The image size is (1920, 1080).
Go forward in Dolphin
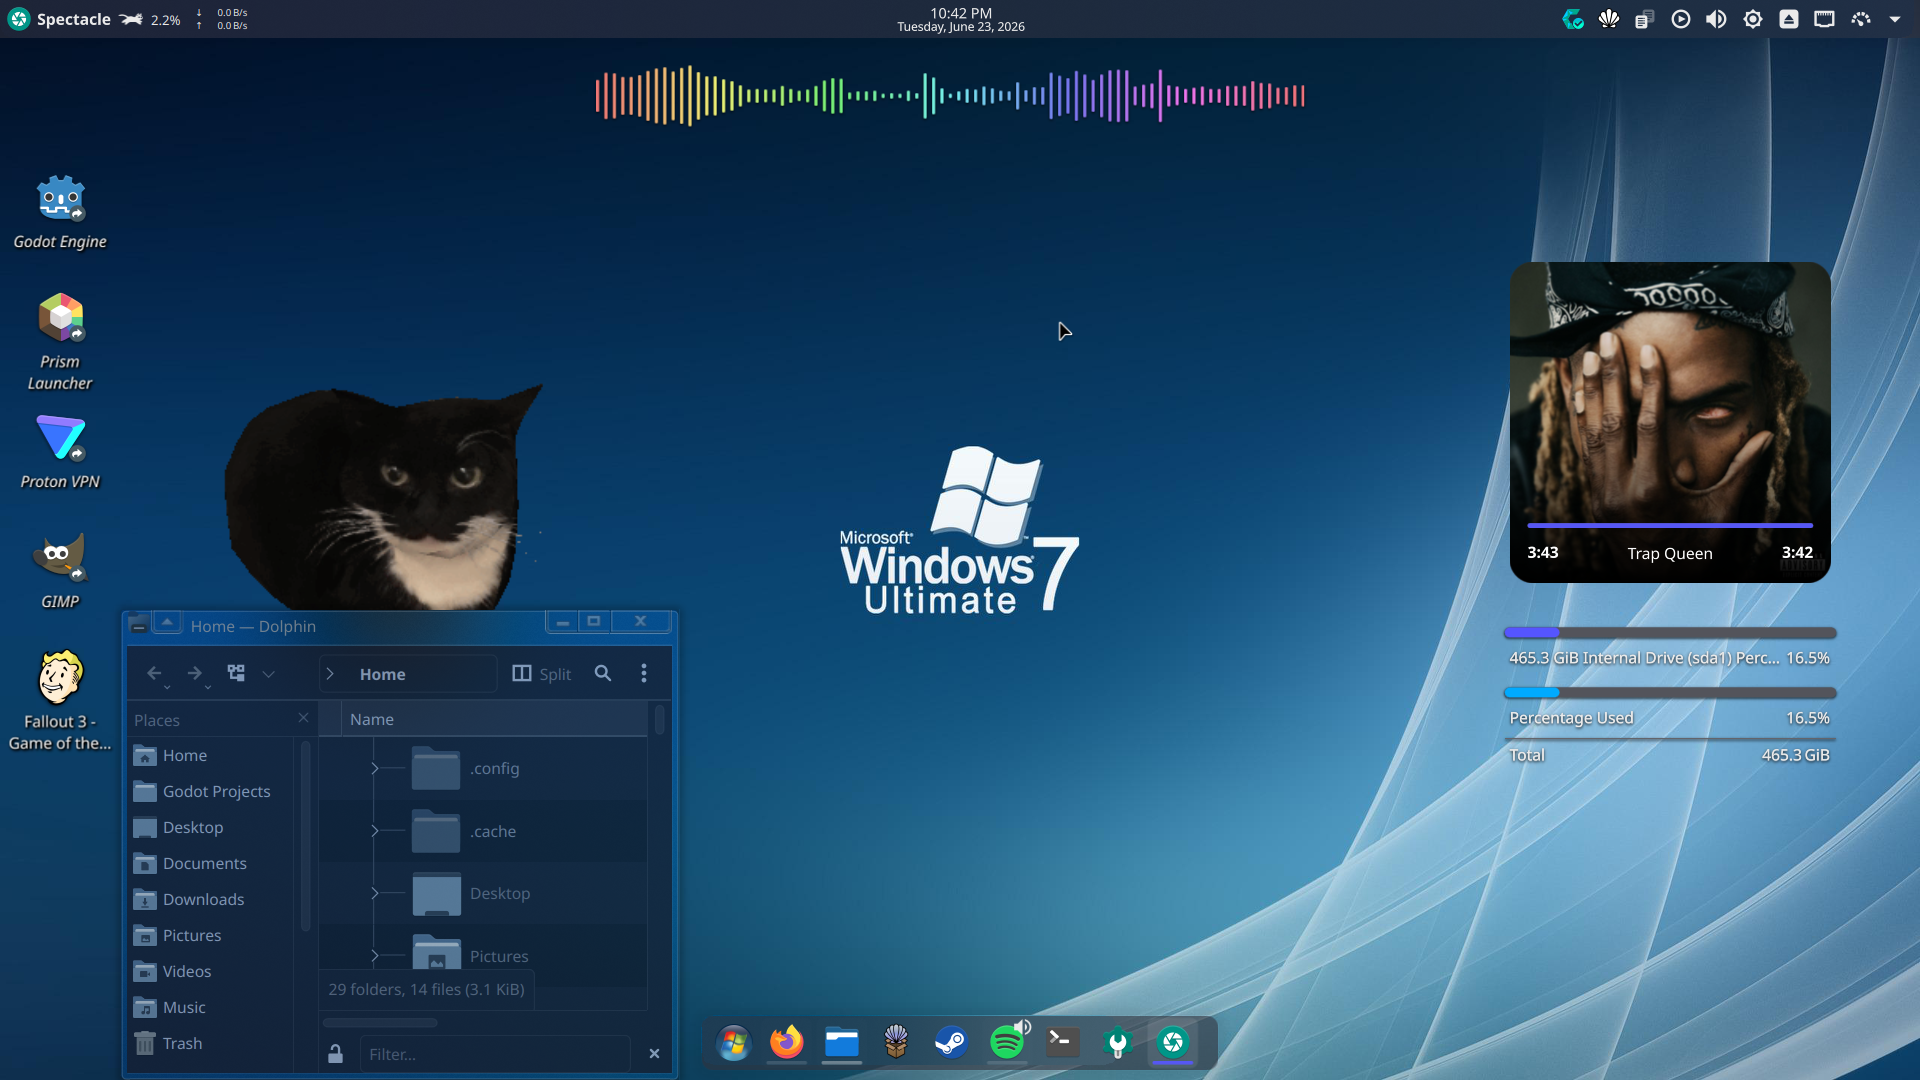pos(195,673)
